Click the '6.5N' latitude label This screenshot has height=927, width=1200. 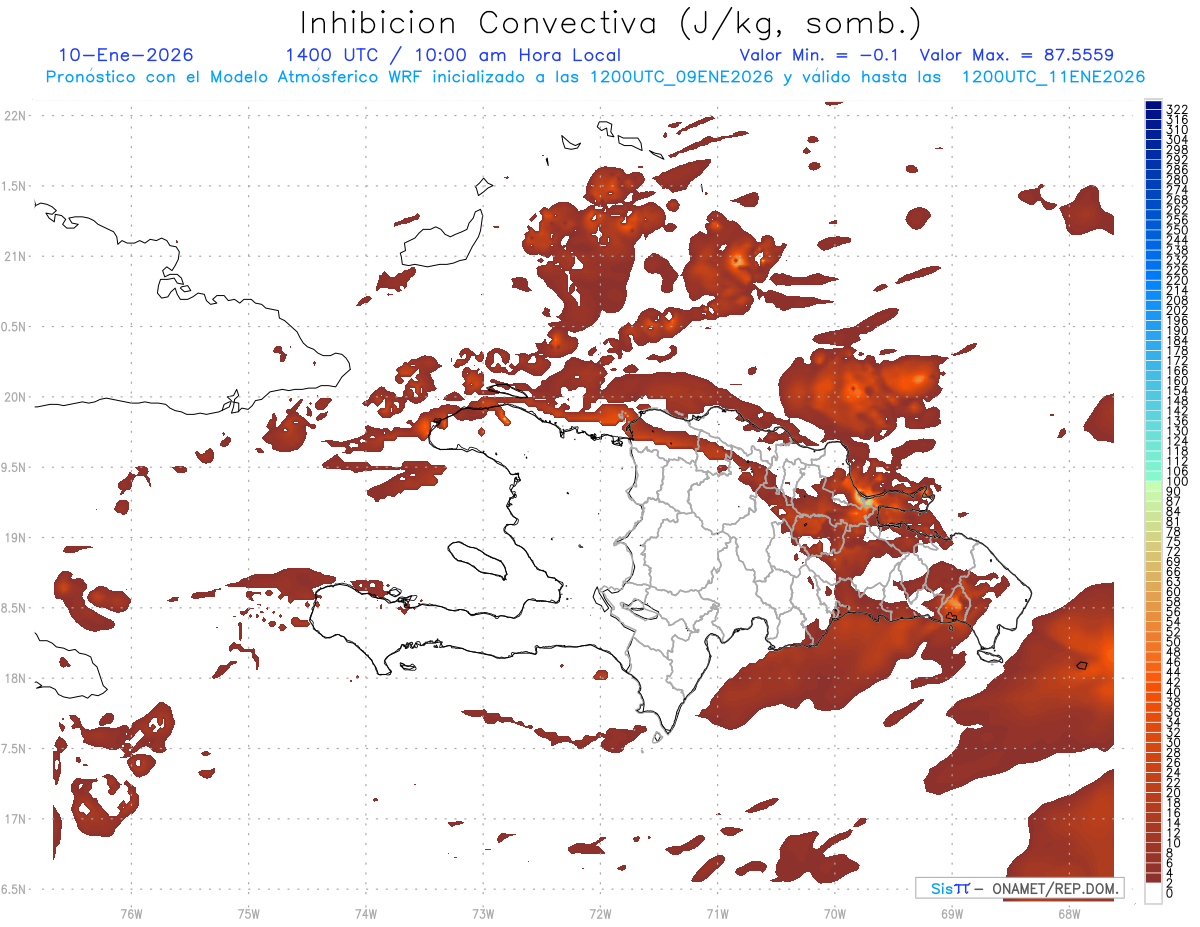15,889
